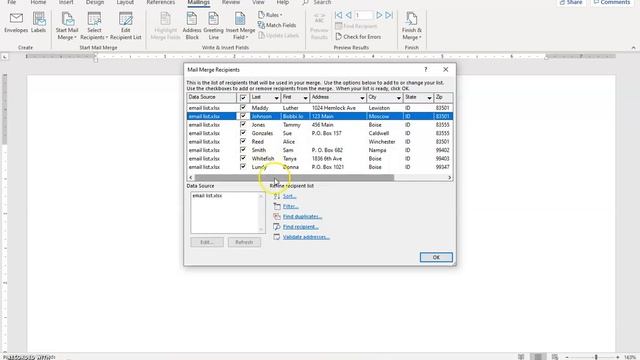Open the Mailings tab
The image size is (640, 360).
click(x=198, y=2)
